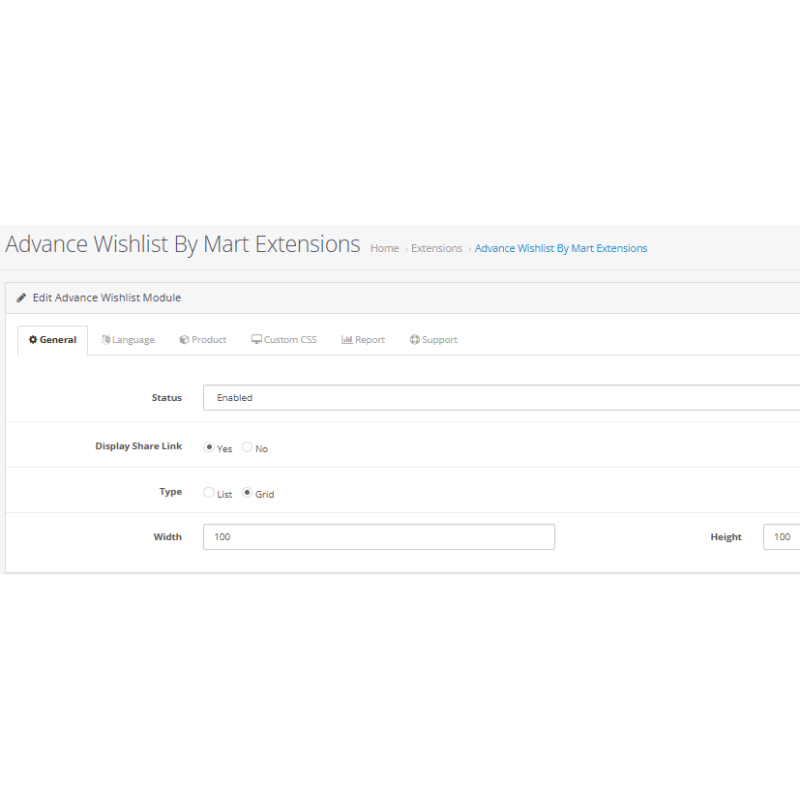This screenshot has width=800, height=800.
Task: Click the bar chart icon on Report tab
Action: [347, 340]
